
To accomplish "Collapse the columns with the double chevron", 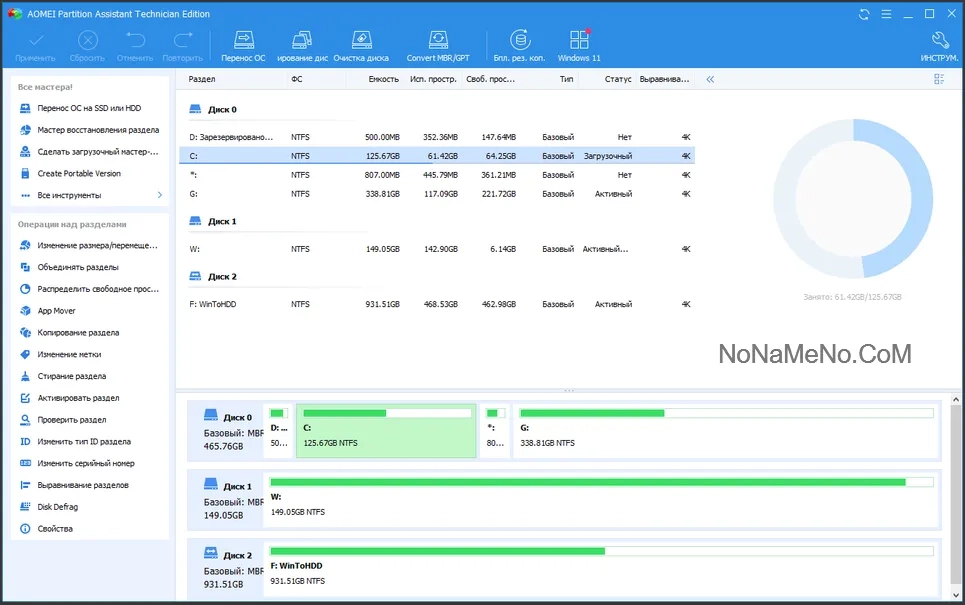I will [x=710, y=79].
